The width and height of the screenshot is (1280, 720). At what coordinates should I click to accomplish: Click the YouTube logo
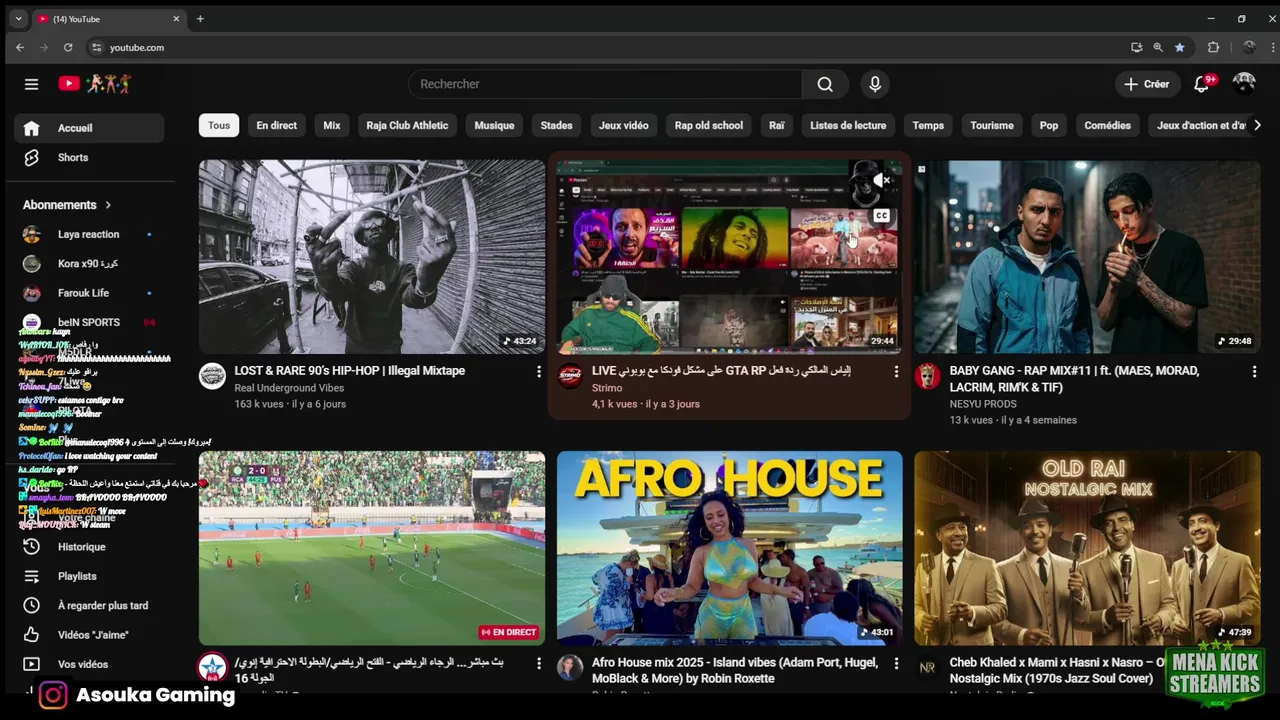(69, 84)
